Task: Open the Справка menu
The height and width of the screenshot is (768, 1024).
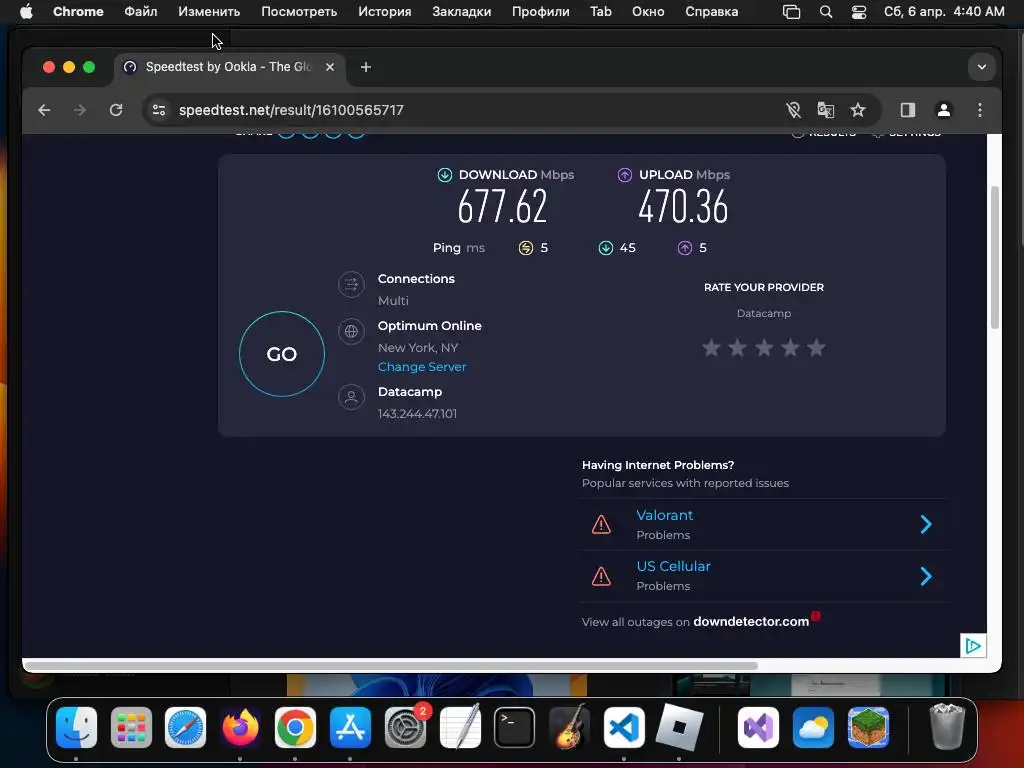Action: pos(712,12)
